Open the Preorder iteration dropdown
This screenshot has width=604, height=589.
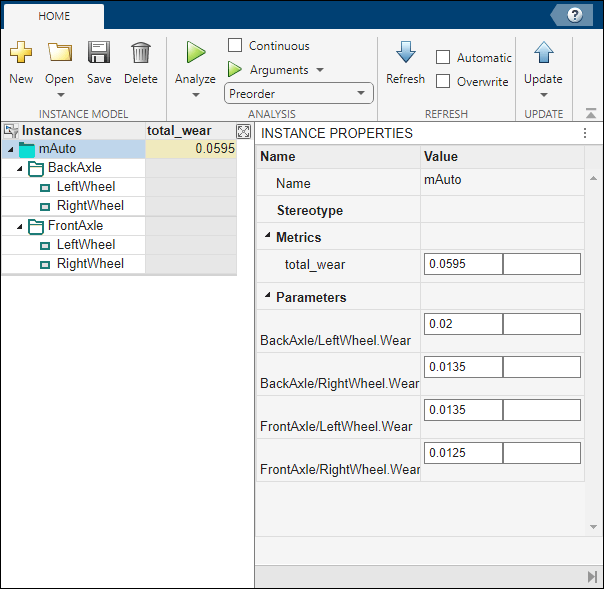pos(299,93)
